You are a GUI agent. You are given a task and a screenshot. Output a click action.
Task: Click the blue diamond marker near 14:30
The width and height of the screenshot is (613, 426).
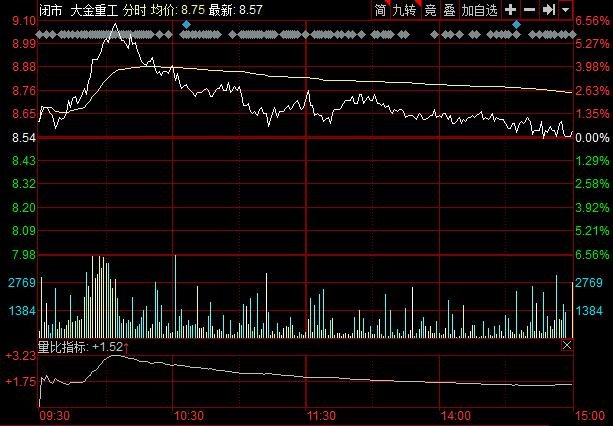tap(516, 25)
